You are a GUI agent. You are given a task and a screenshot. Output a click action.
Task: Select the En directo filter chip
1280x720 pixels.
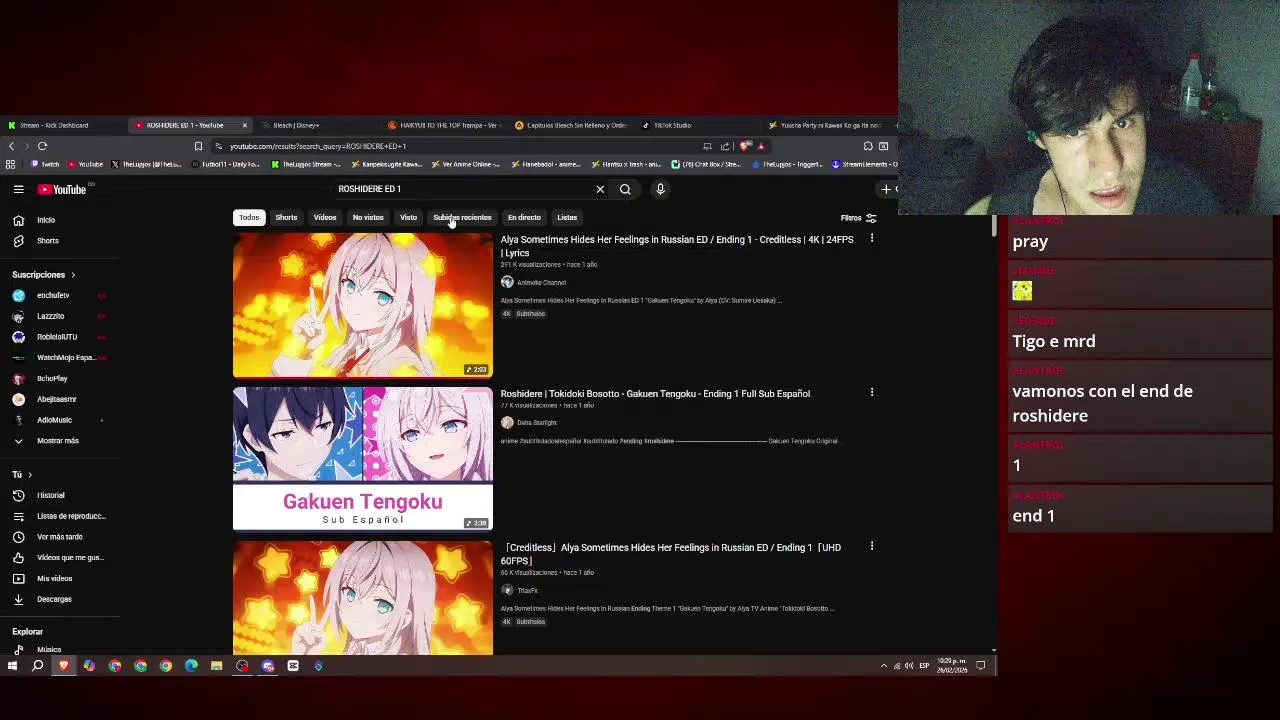coord(524,217)
